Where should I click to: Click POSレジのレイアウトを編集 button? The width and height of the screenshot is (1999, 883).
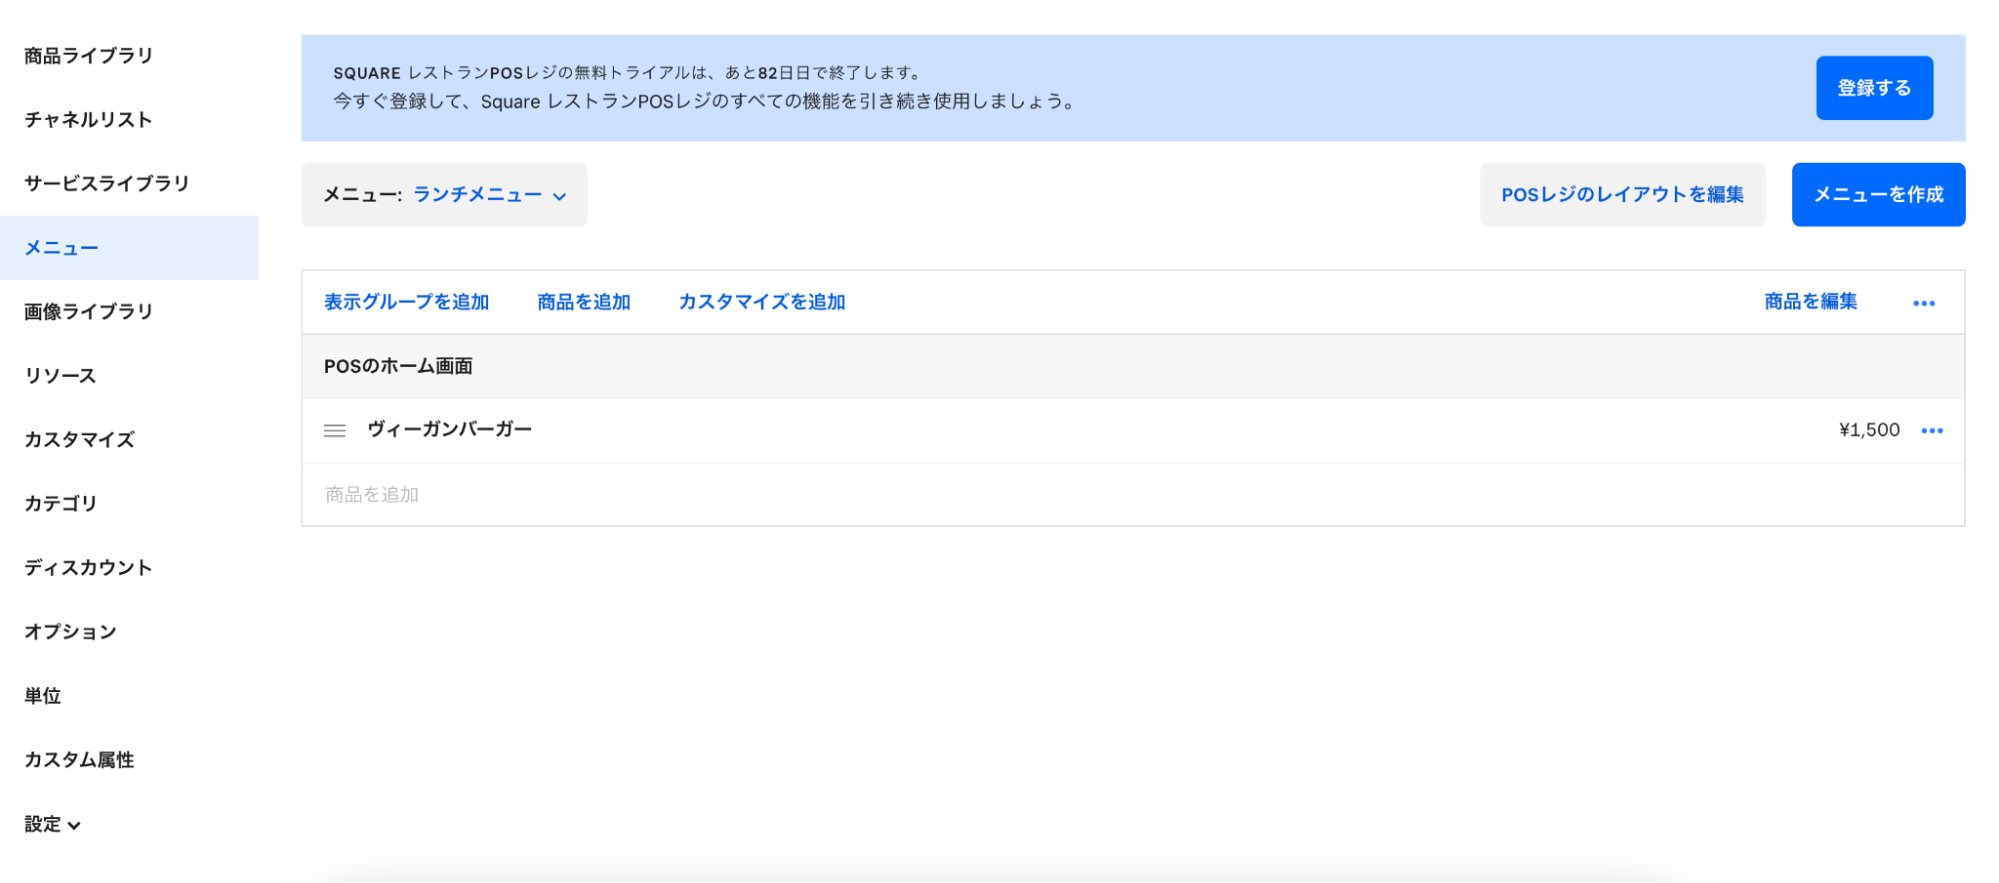[x=1622, y=194]
